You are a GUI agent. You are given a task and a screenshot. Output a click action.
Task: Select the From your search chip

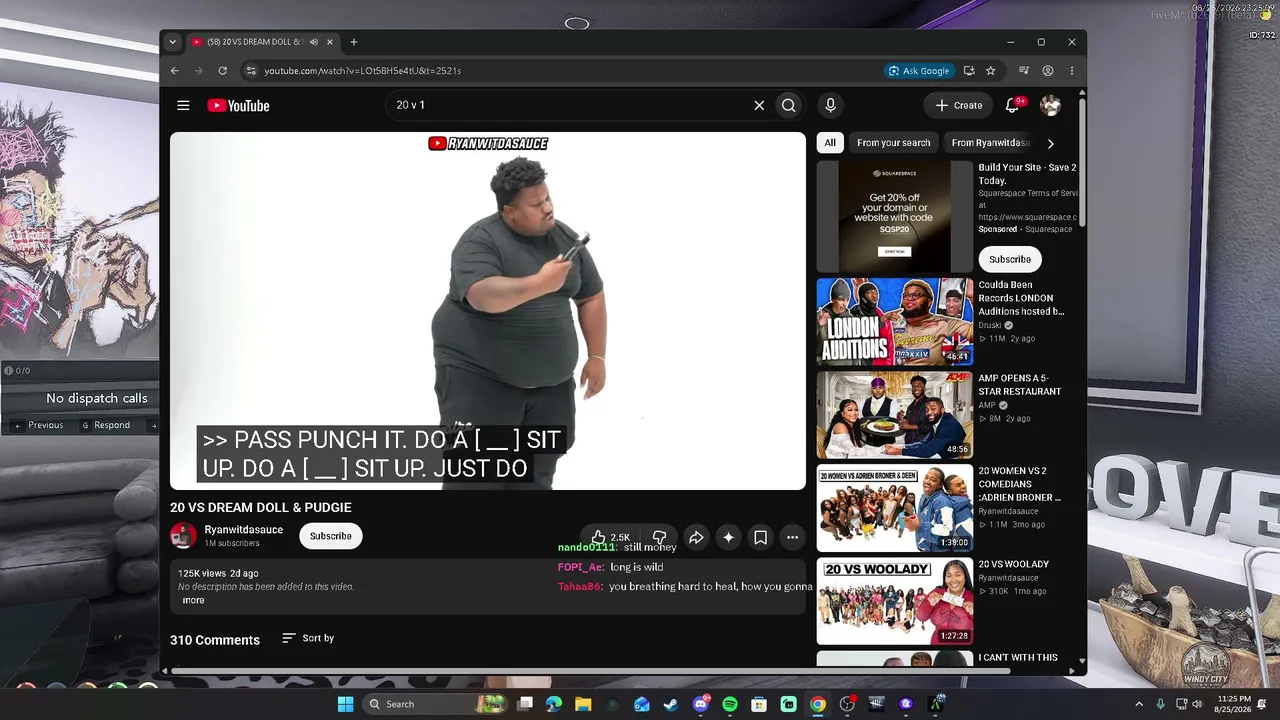click(893, 143)
